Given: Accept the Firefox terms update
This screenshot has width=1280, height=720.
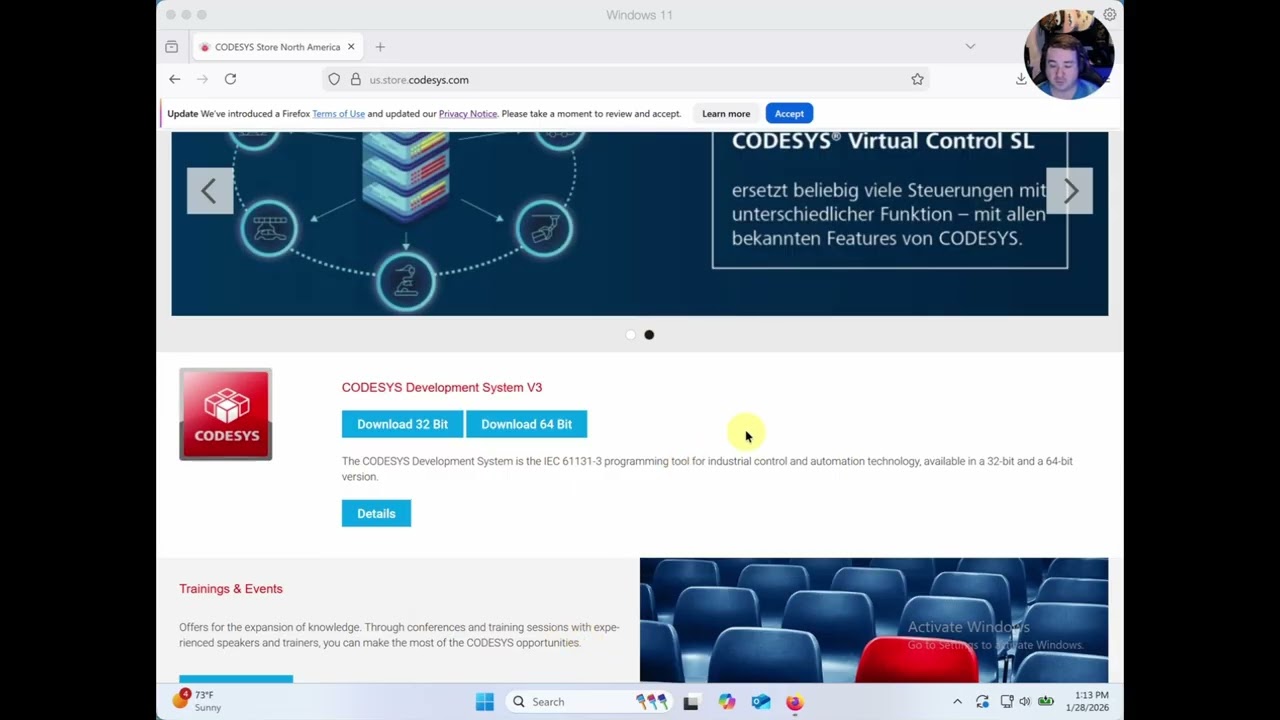Looking at the screenshot, I should pyautogui.click(x=789, y=114).
